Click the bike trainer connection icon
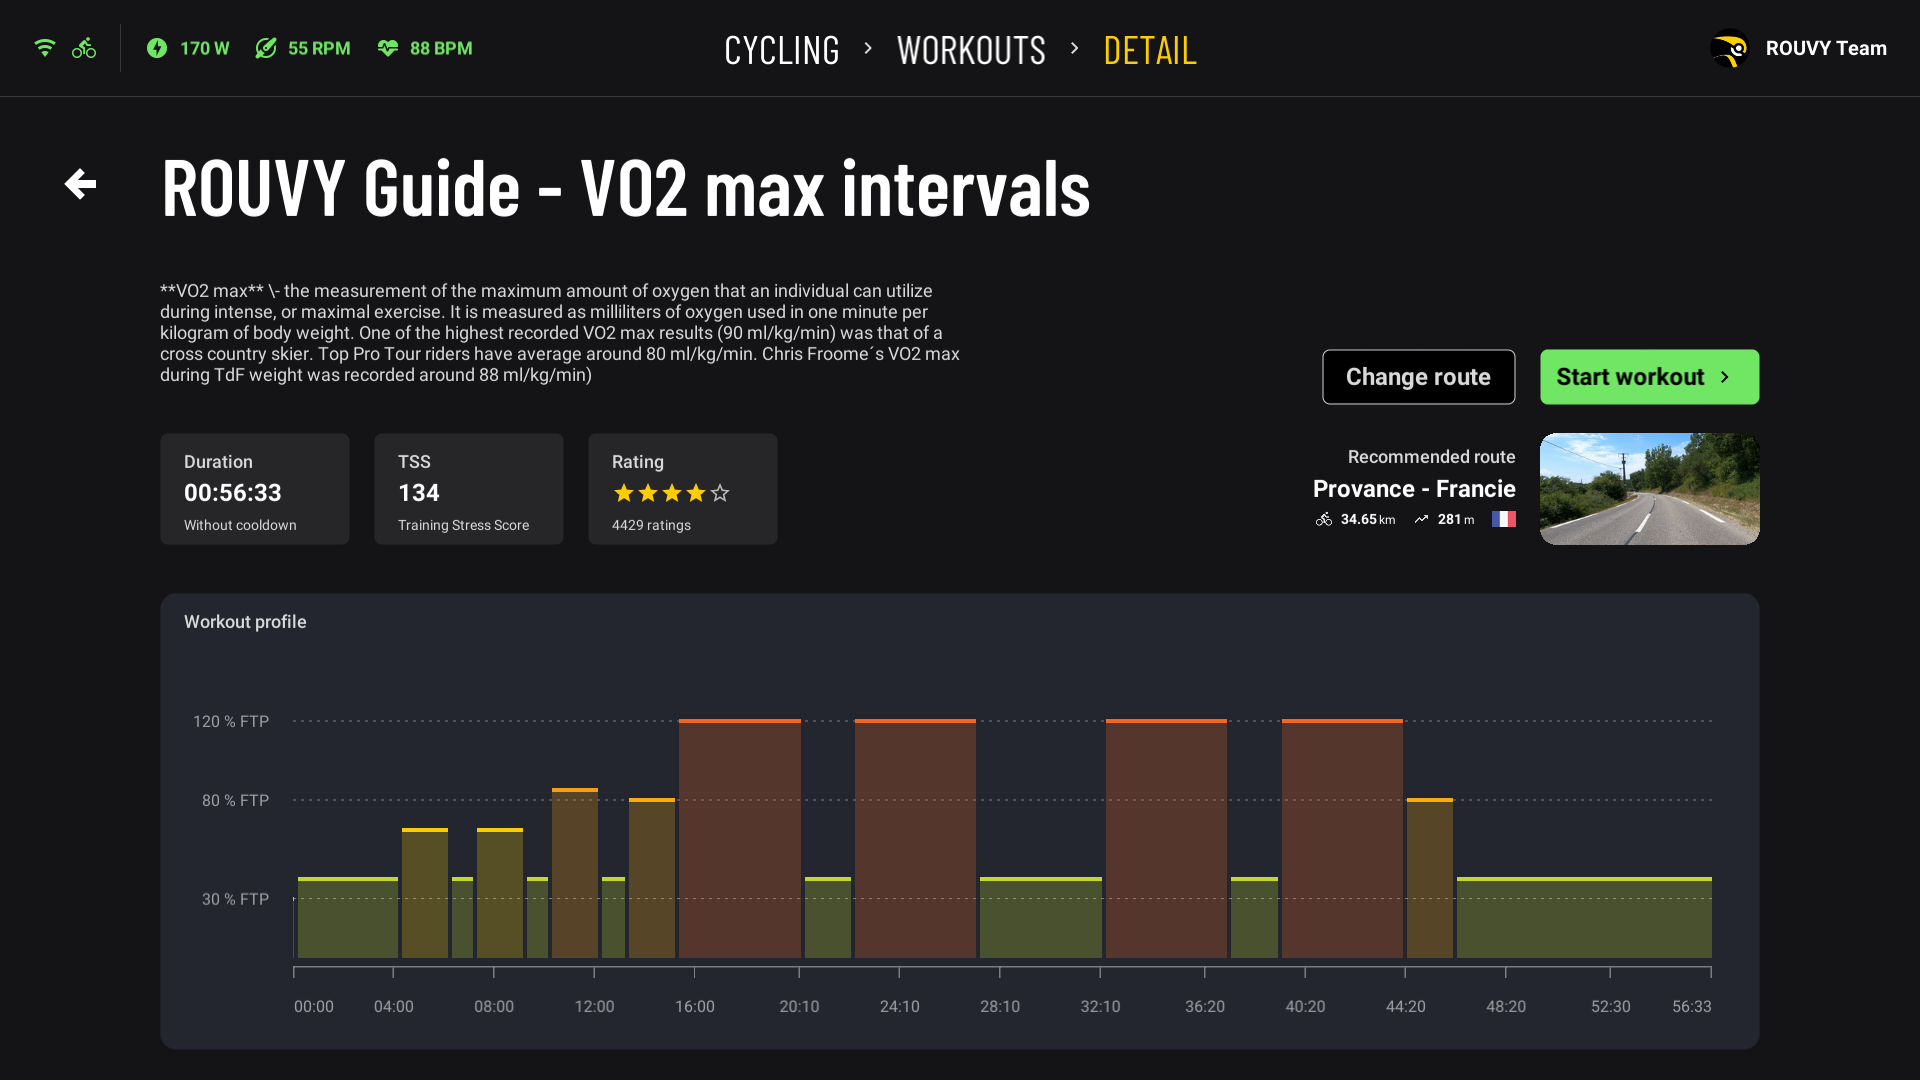 point(84,48)
